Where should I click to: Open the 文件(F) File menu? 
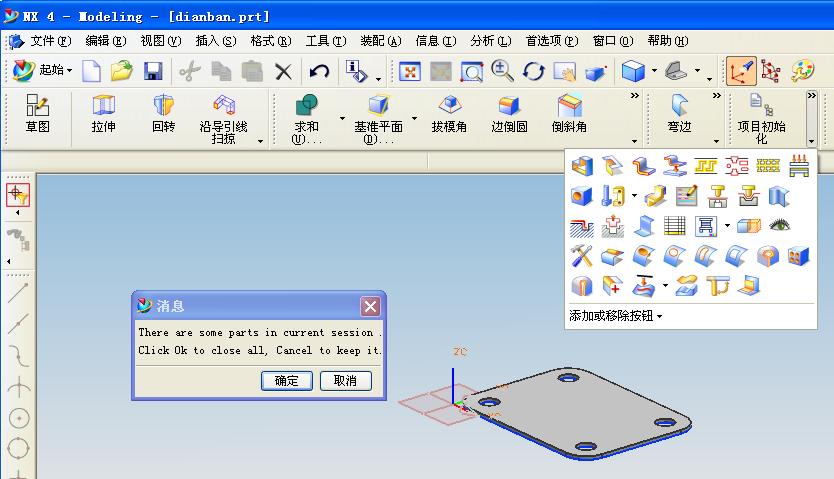point(51,41)
